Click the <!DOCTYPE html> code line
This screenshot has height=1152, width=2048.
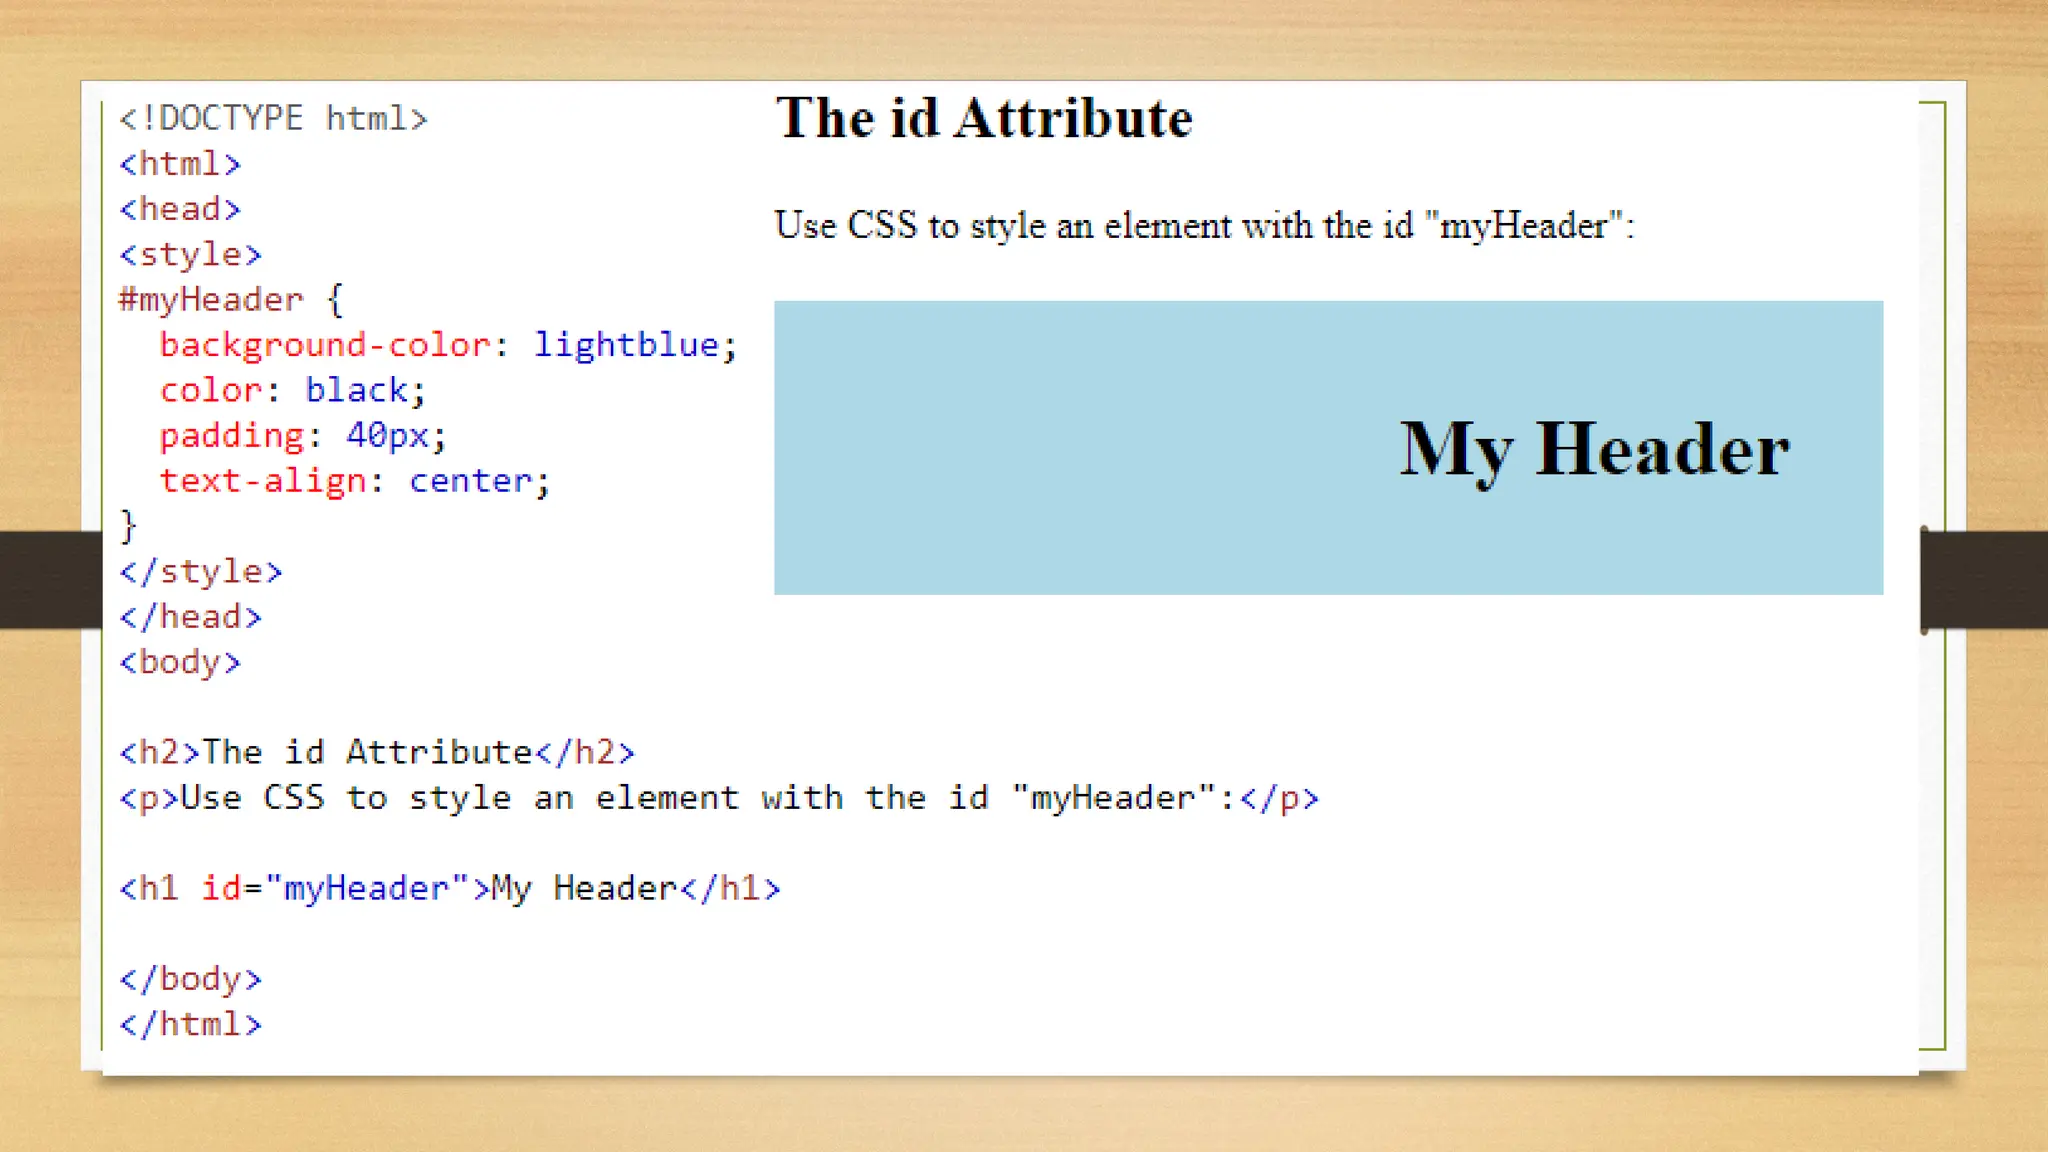click(272, 118)
